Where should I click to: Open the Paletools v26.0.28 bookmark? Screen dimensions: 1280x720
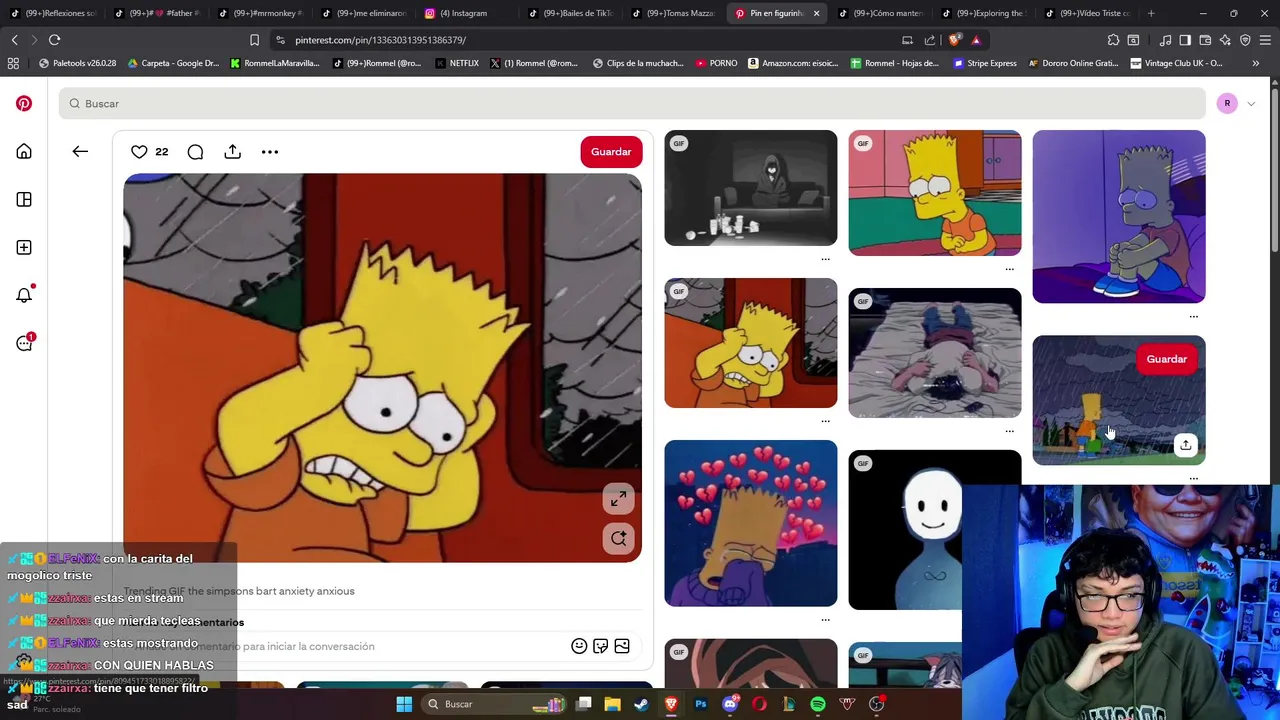coord(77,63)
